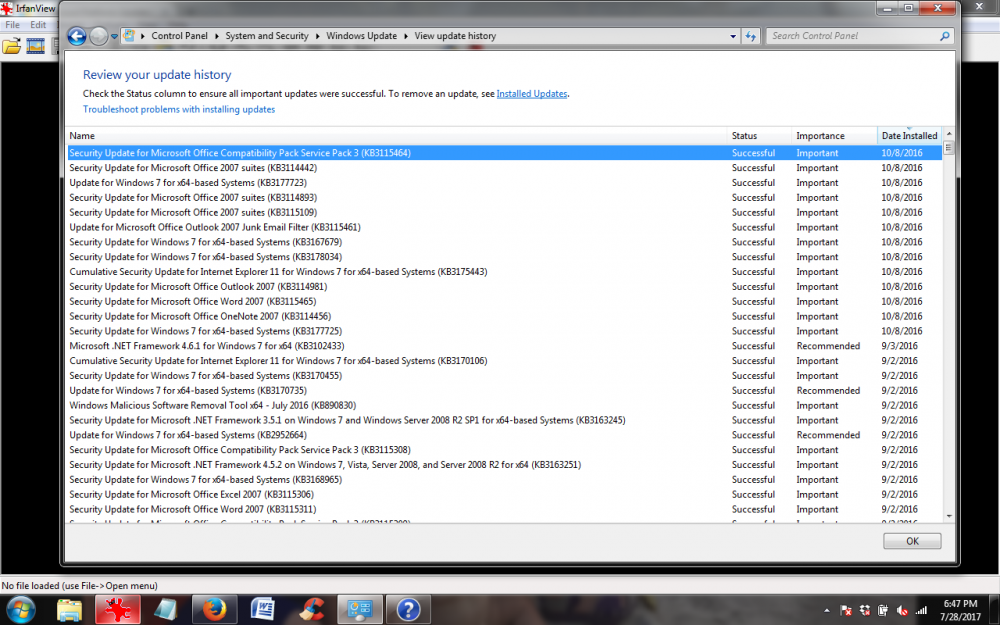Expand the address bar history dropdown
The height and width of the screenshot is (625, 1000).
point(733,36)
